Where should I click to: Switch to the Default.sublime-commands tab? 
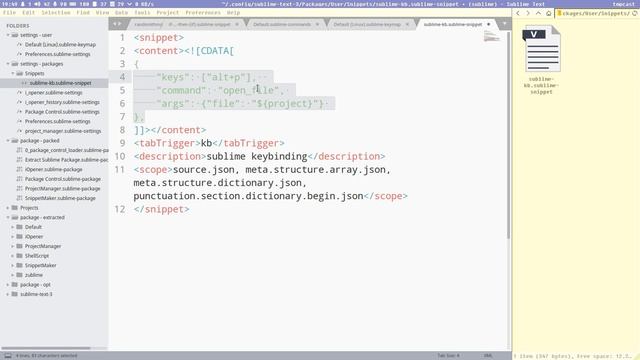[x=282, y=24]
